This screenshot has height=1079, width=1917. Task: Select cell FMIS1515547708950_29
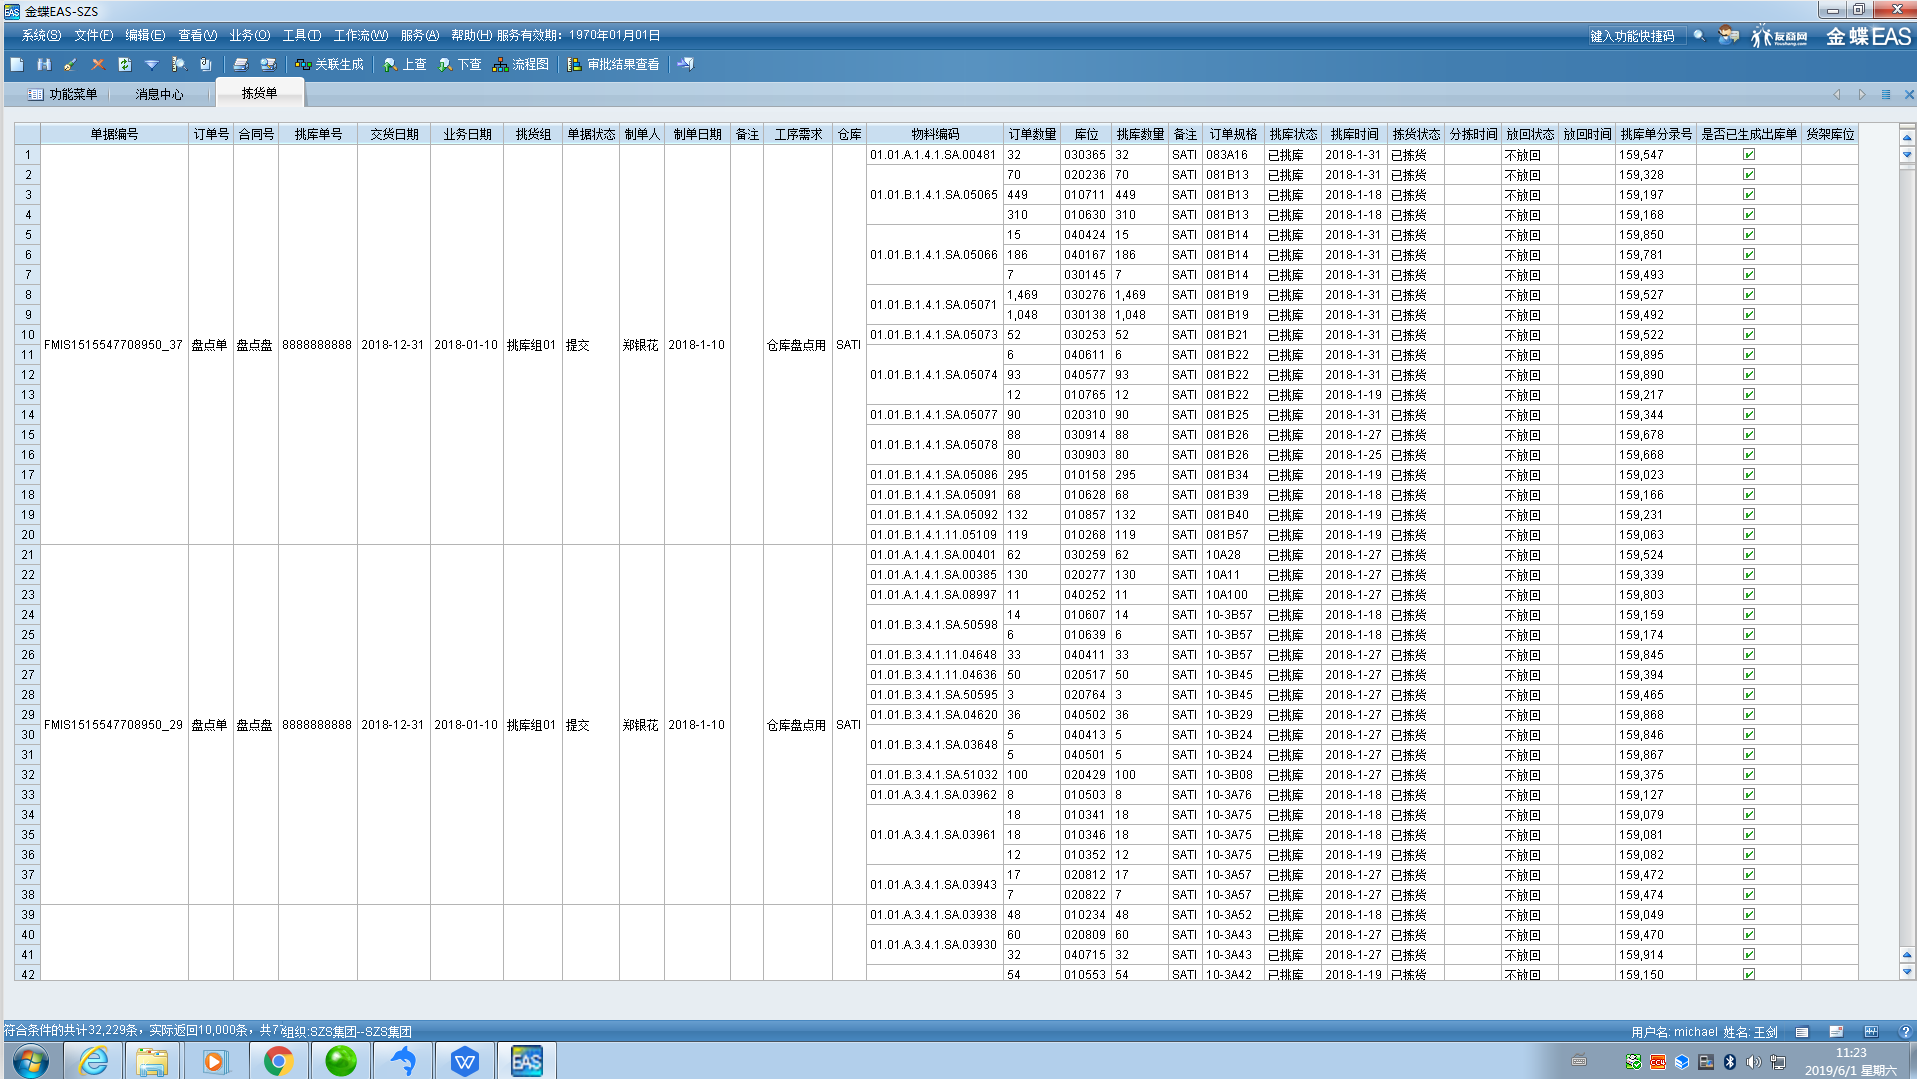[114, 725]
